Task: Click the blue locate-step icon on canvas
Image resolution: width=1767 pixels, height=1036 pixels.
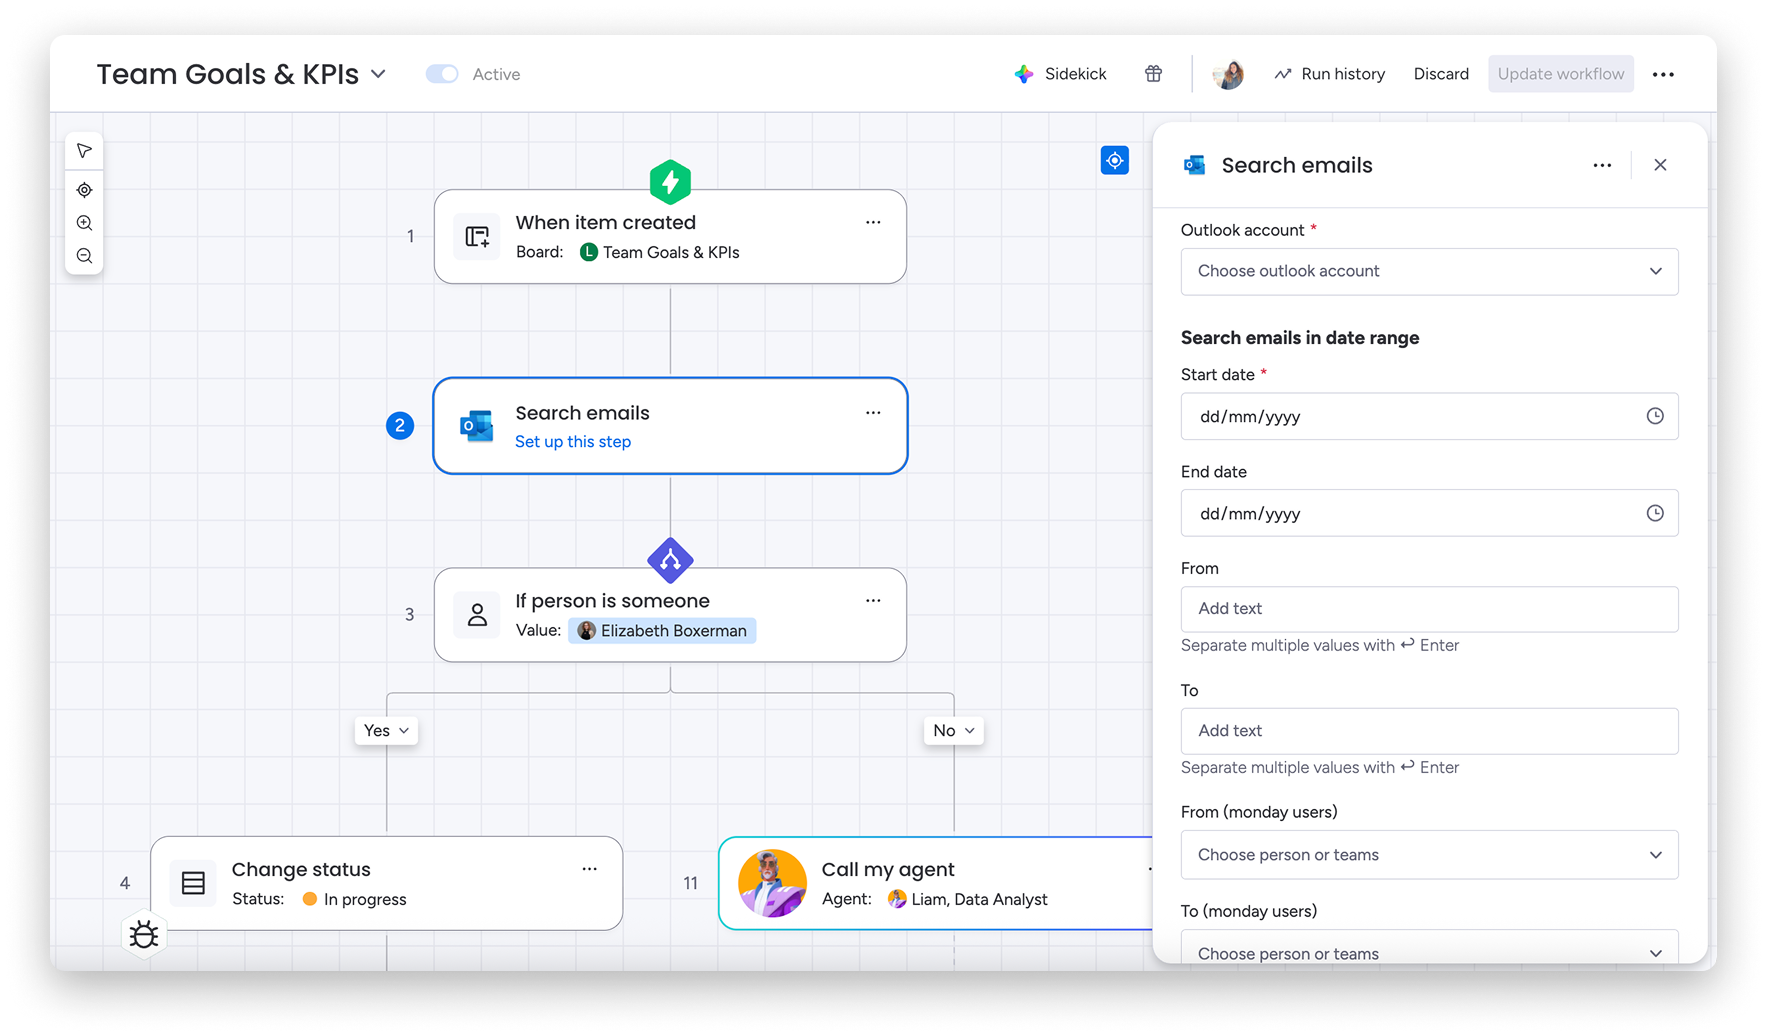Action: point(1114,160)
